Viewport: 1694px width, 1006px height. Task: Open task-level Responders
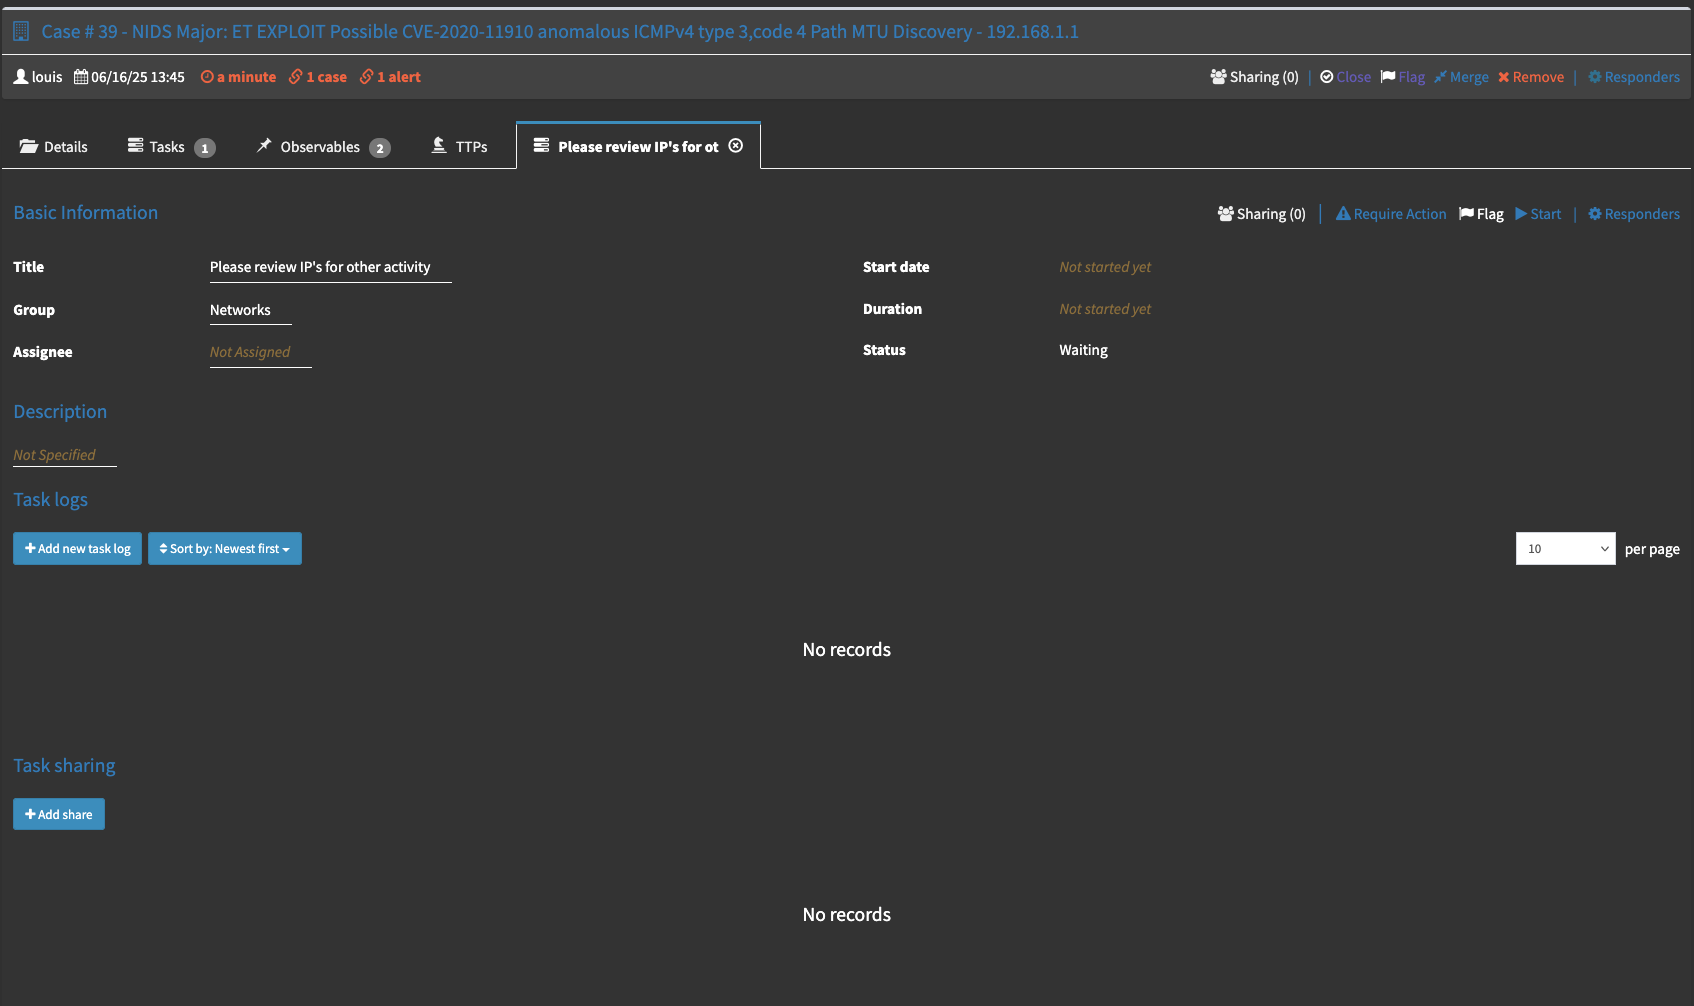click(1633, 214)
